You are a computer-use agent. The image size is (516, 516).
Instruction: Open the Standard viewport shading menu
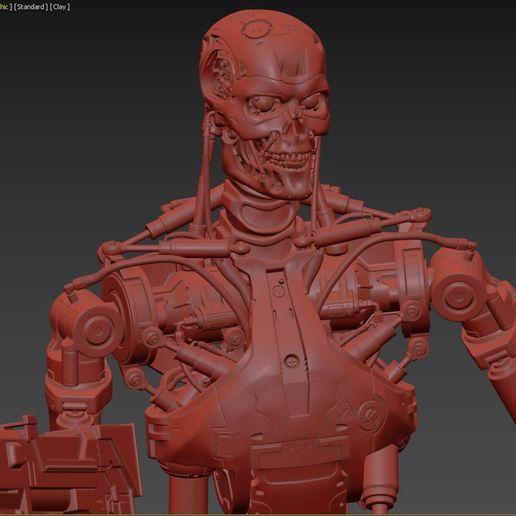coord(30,7)
